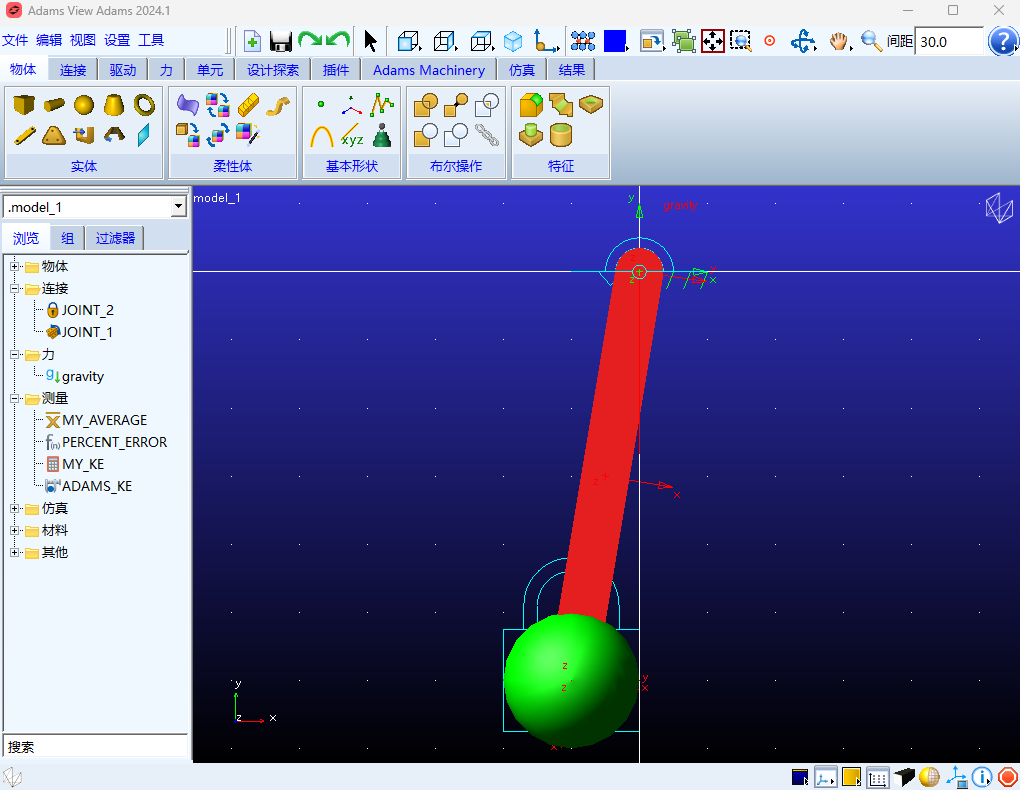Activate the black select arrow tool
This screenshot has width=1020, height=790.
[x=371, y=41]
